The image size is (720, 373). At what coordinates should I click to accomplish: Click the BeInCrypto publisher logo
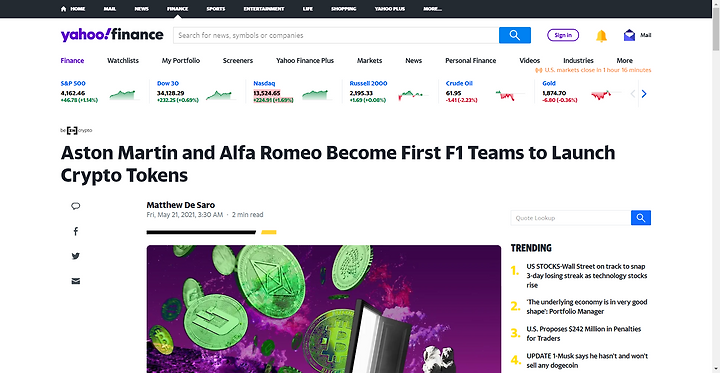click(76, 130)
